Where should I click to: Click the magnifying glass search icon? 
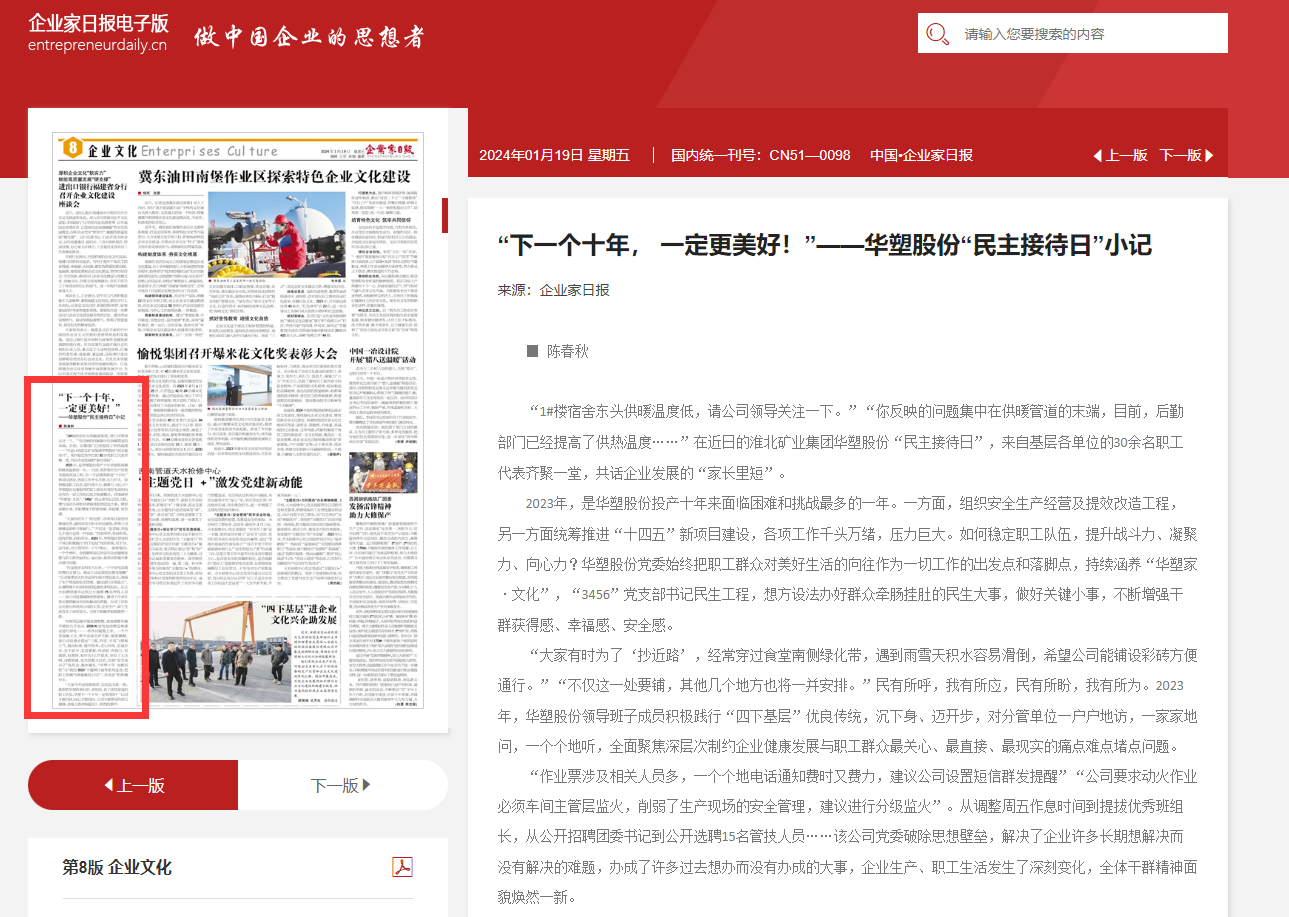tap(937, 34)
